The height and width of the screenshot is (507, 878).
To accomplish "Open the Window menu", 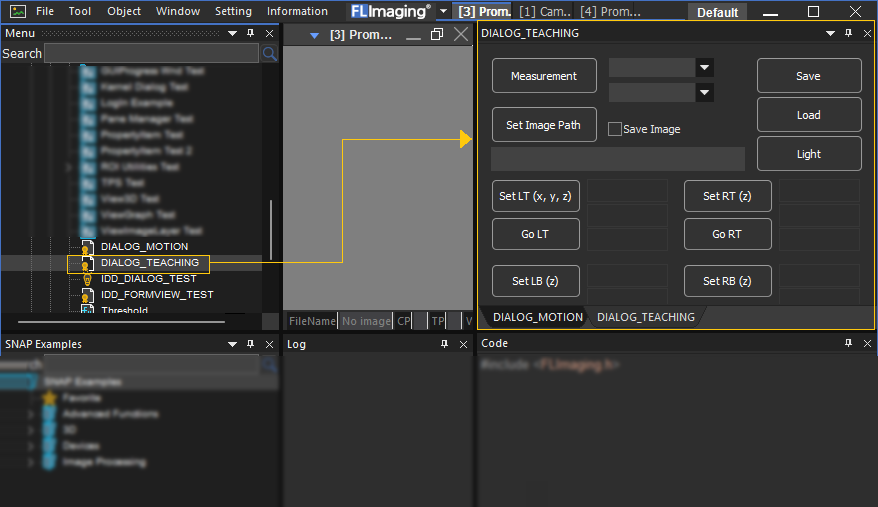I will (x=178, y=11).
